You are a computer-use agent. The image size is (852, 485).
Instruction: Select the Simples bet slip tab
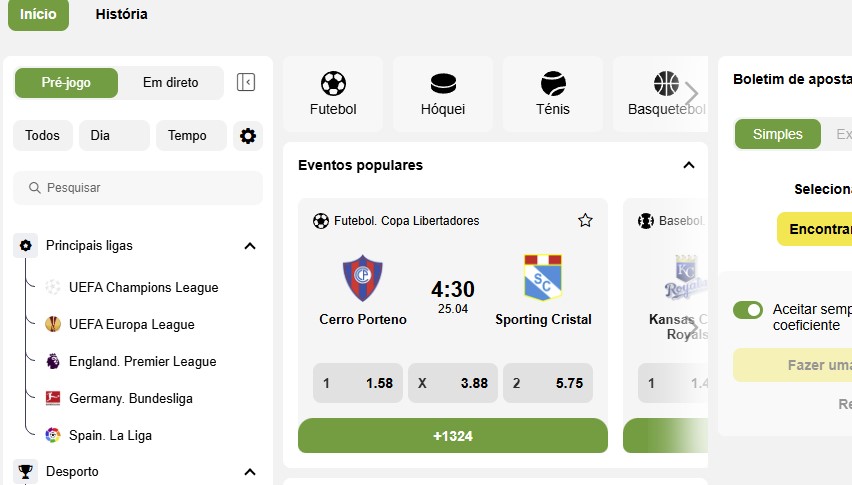[778, 134]
